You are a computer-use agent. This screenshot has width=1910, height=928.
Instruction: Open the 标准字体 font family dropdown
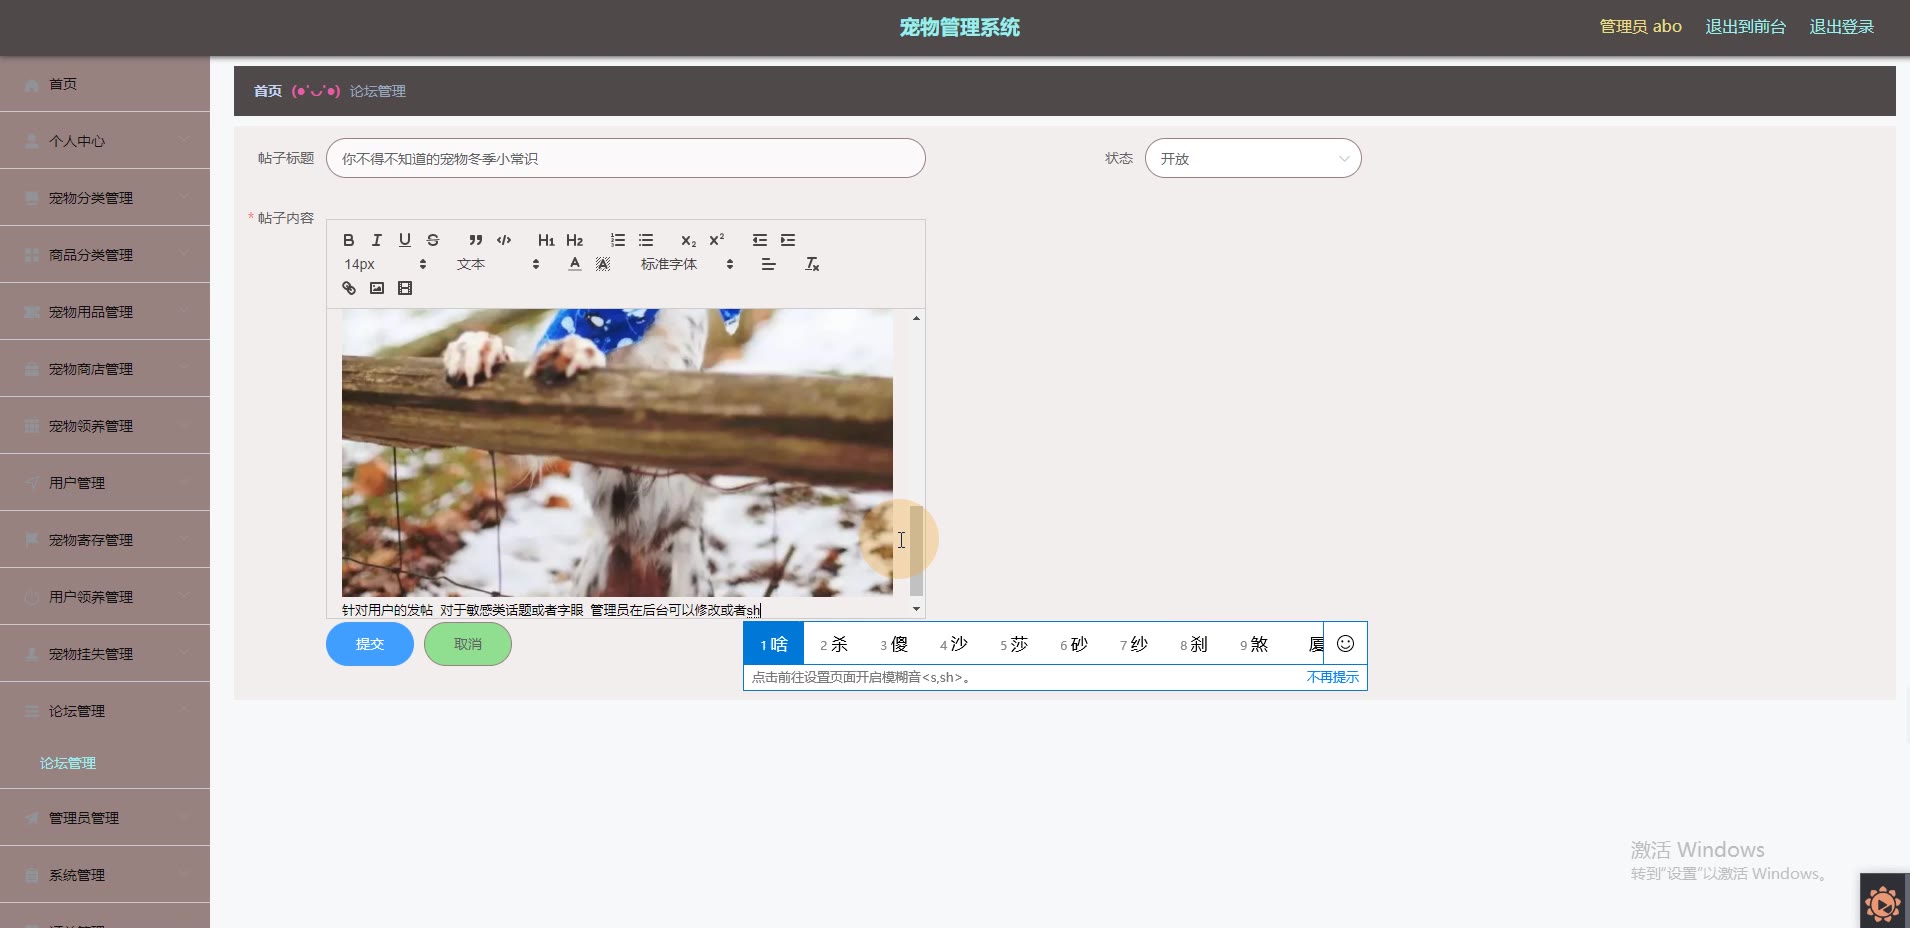[687, 264]
